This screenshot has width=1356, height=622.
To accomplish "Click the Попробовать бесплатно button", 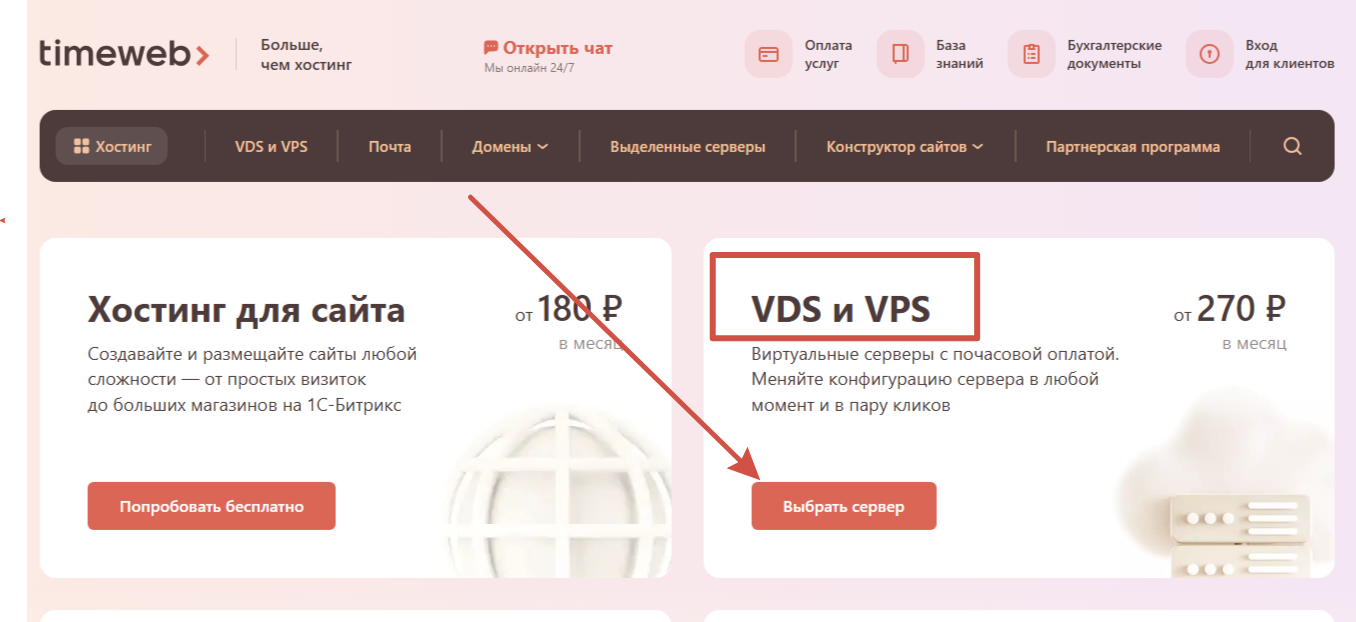I will click(x=211, y=506).
